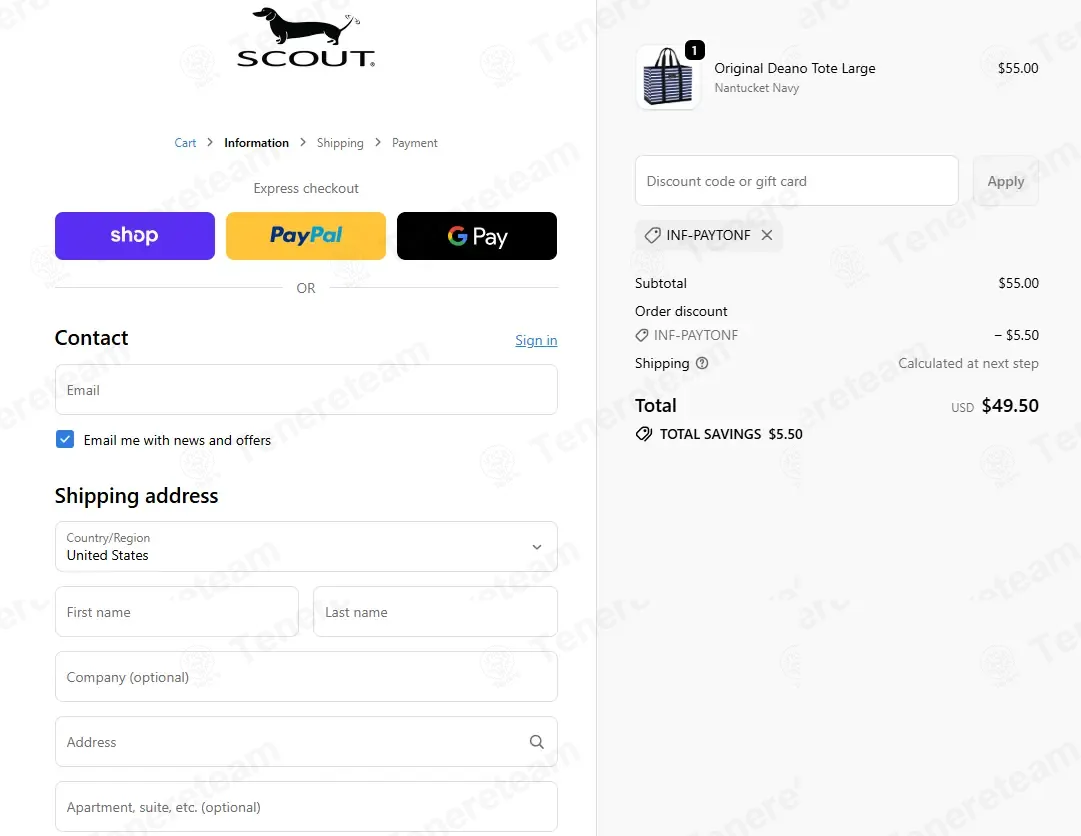Click the shipping help question mark icon
Screen dimensions: 1081x836
tap(702, 363)
